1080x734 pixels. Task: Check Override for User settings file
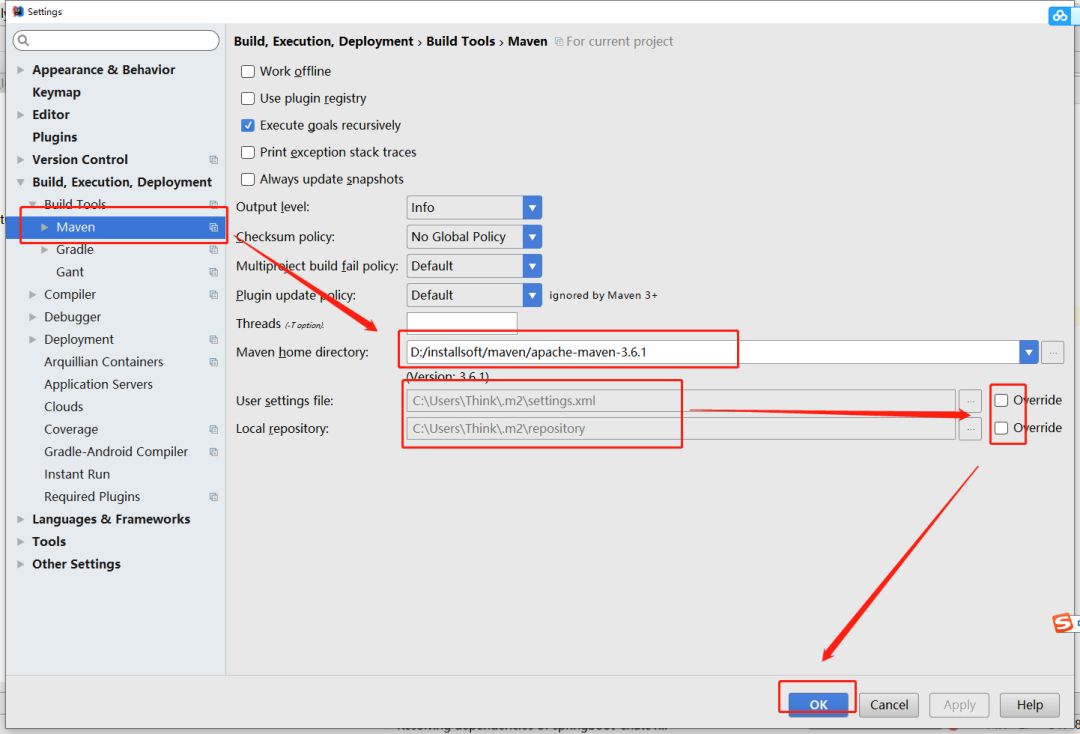click(1001, 401)
